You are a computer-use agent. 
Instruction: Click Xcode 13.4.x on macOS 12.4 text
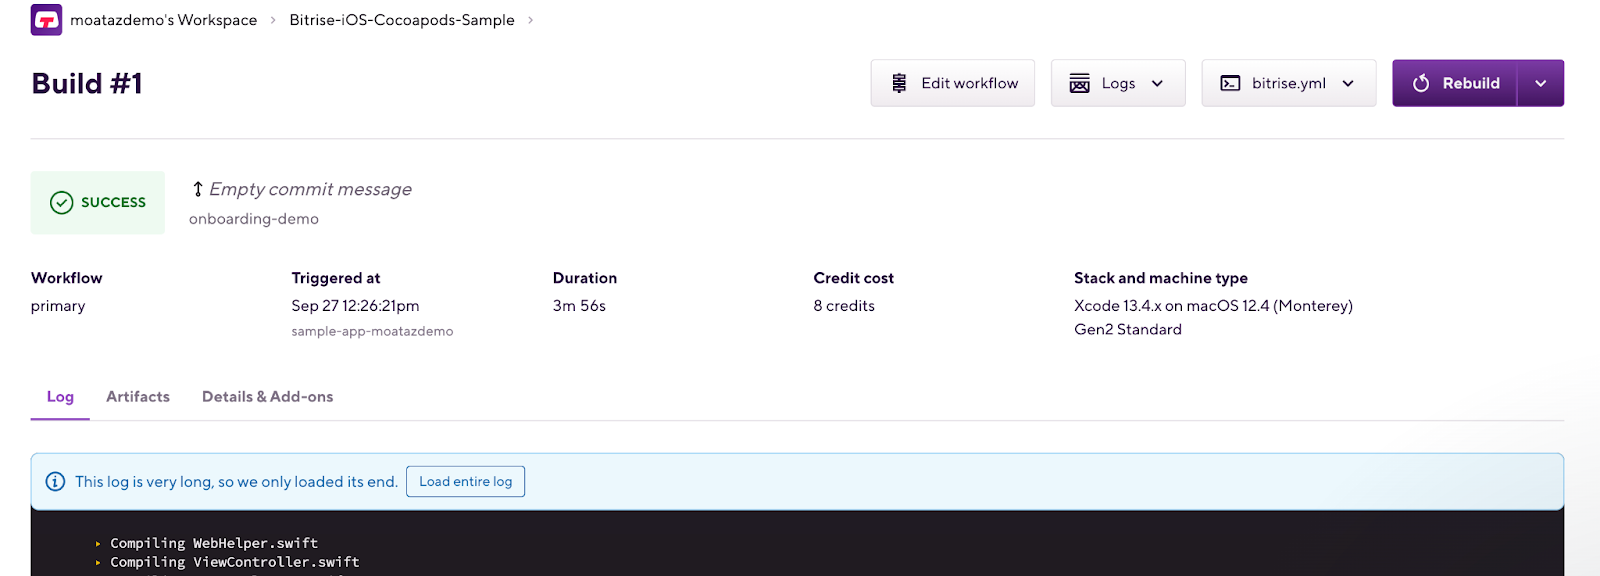tap(1213, 306)
